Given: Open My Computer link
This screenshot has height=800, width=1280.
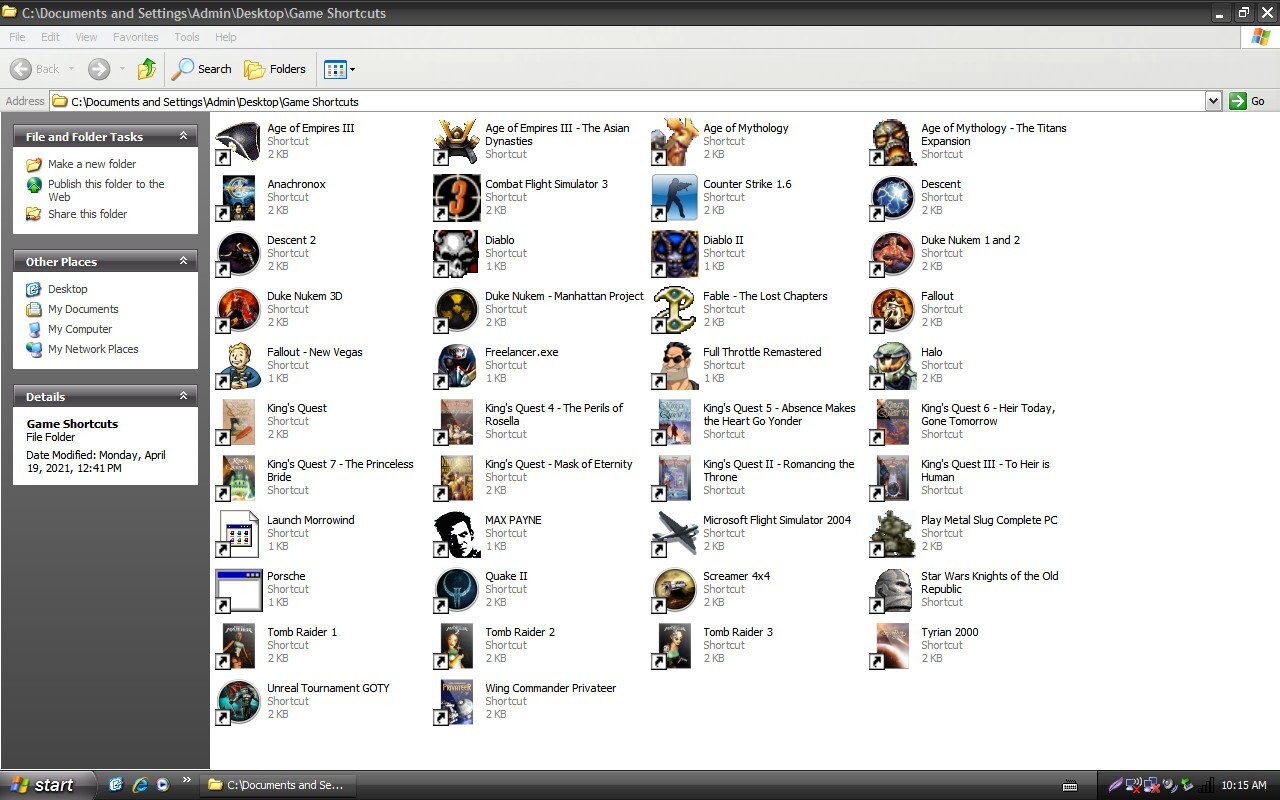Looking at the screenshot, I should 80,329.
